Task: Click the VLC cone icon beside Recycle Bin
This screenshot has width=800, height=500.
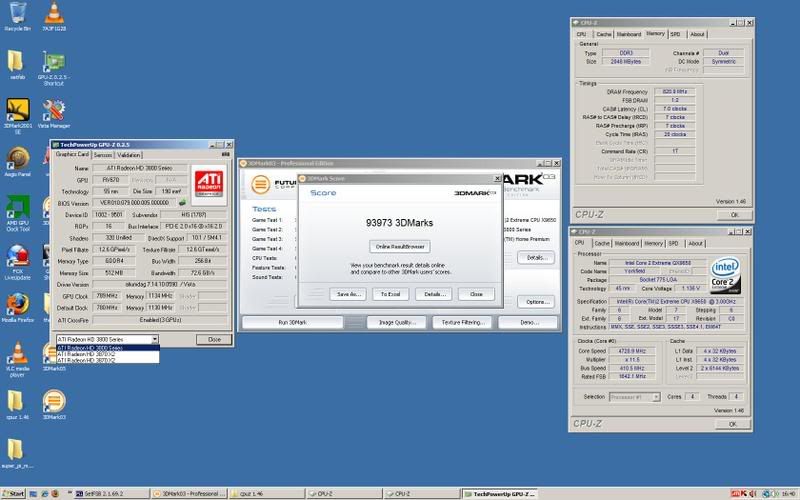Action: coord(54,15)
